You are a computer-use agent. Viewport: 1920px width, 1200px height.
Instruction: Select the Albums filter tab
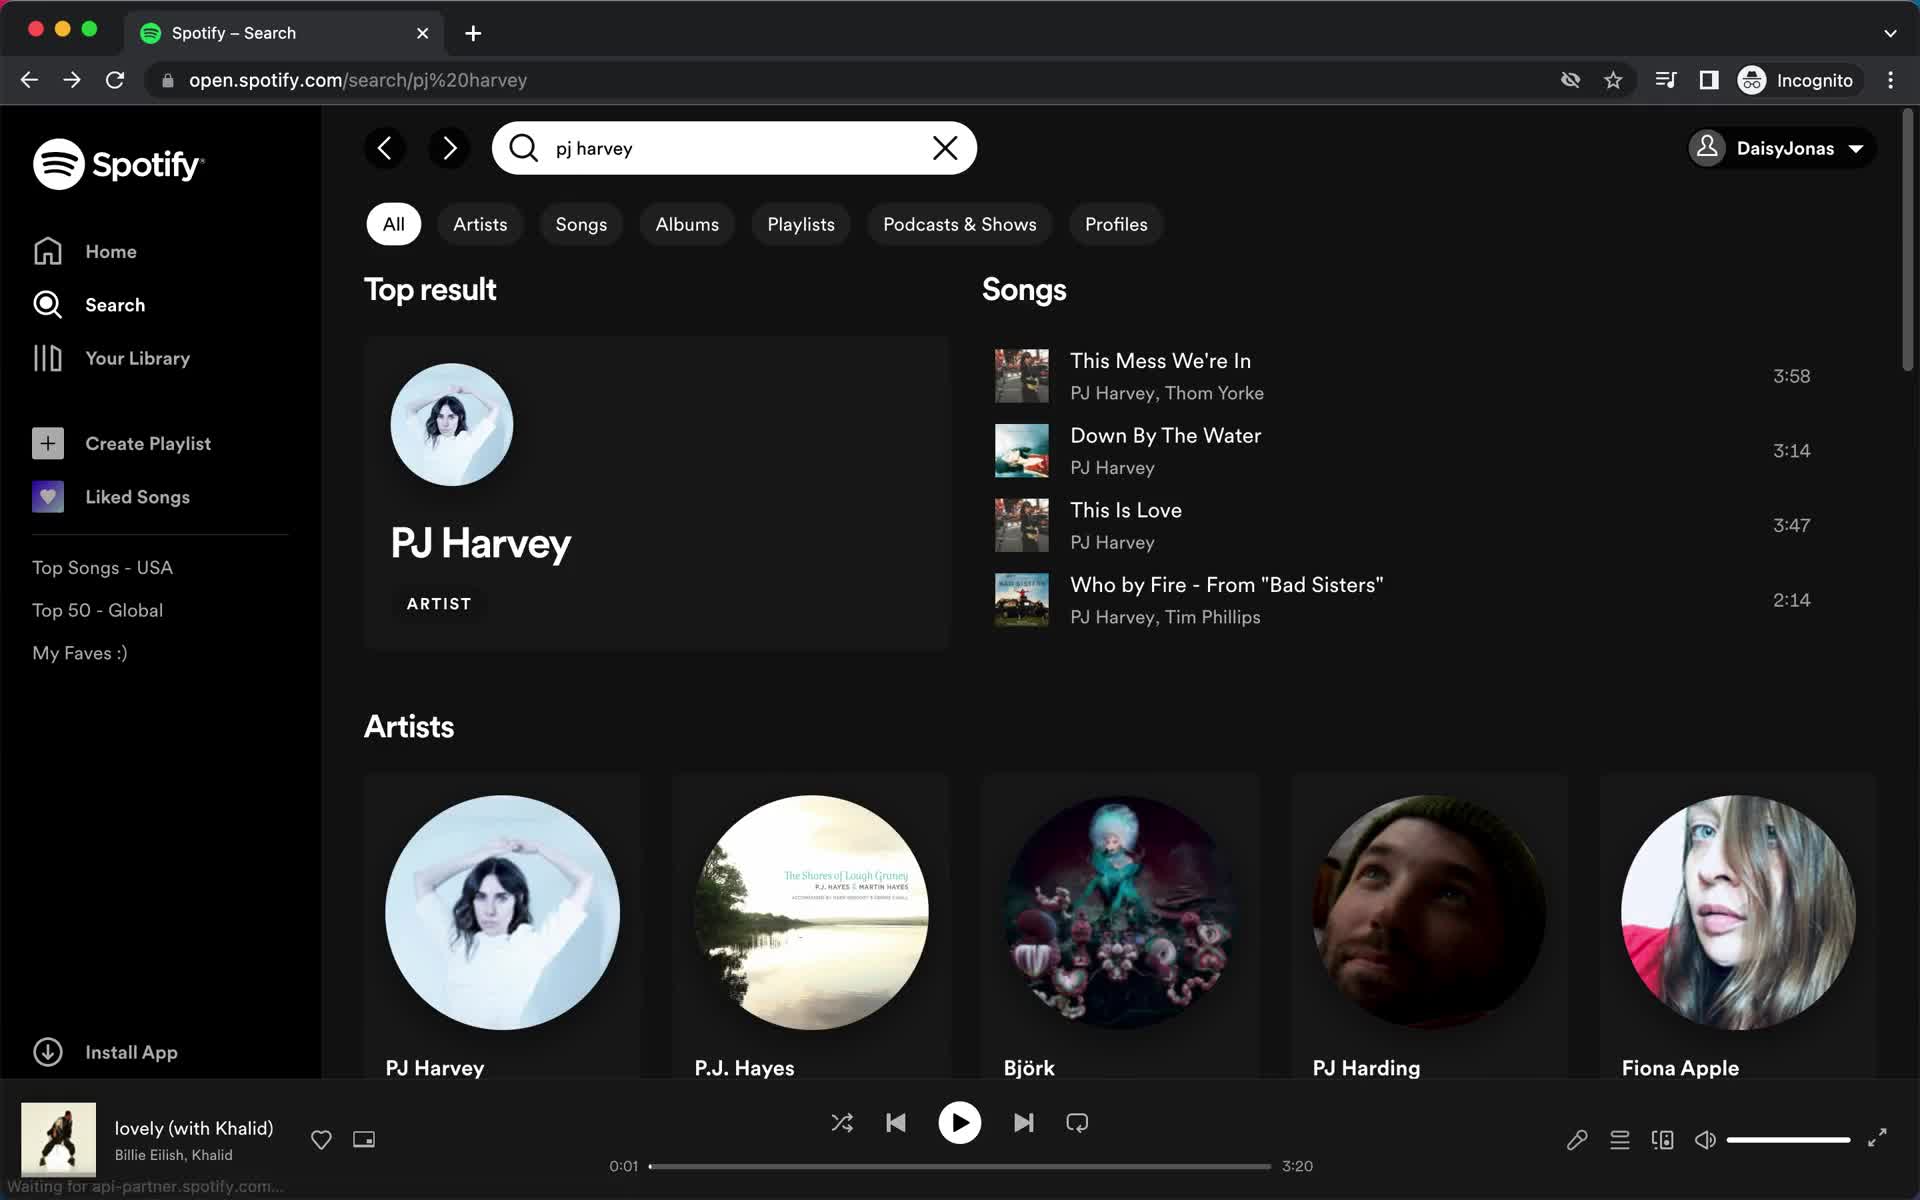(687, 224)
